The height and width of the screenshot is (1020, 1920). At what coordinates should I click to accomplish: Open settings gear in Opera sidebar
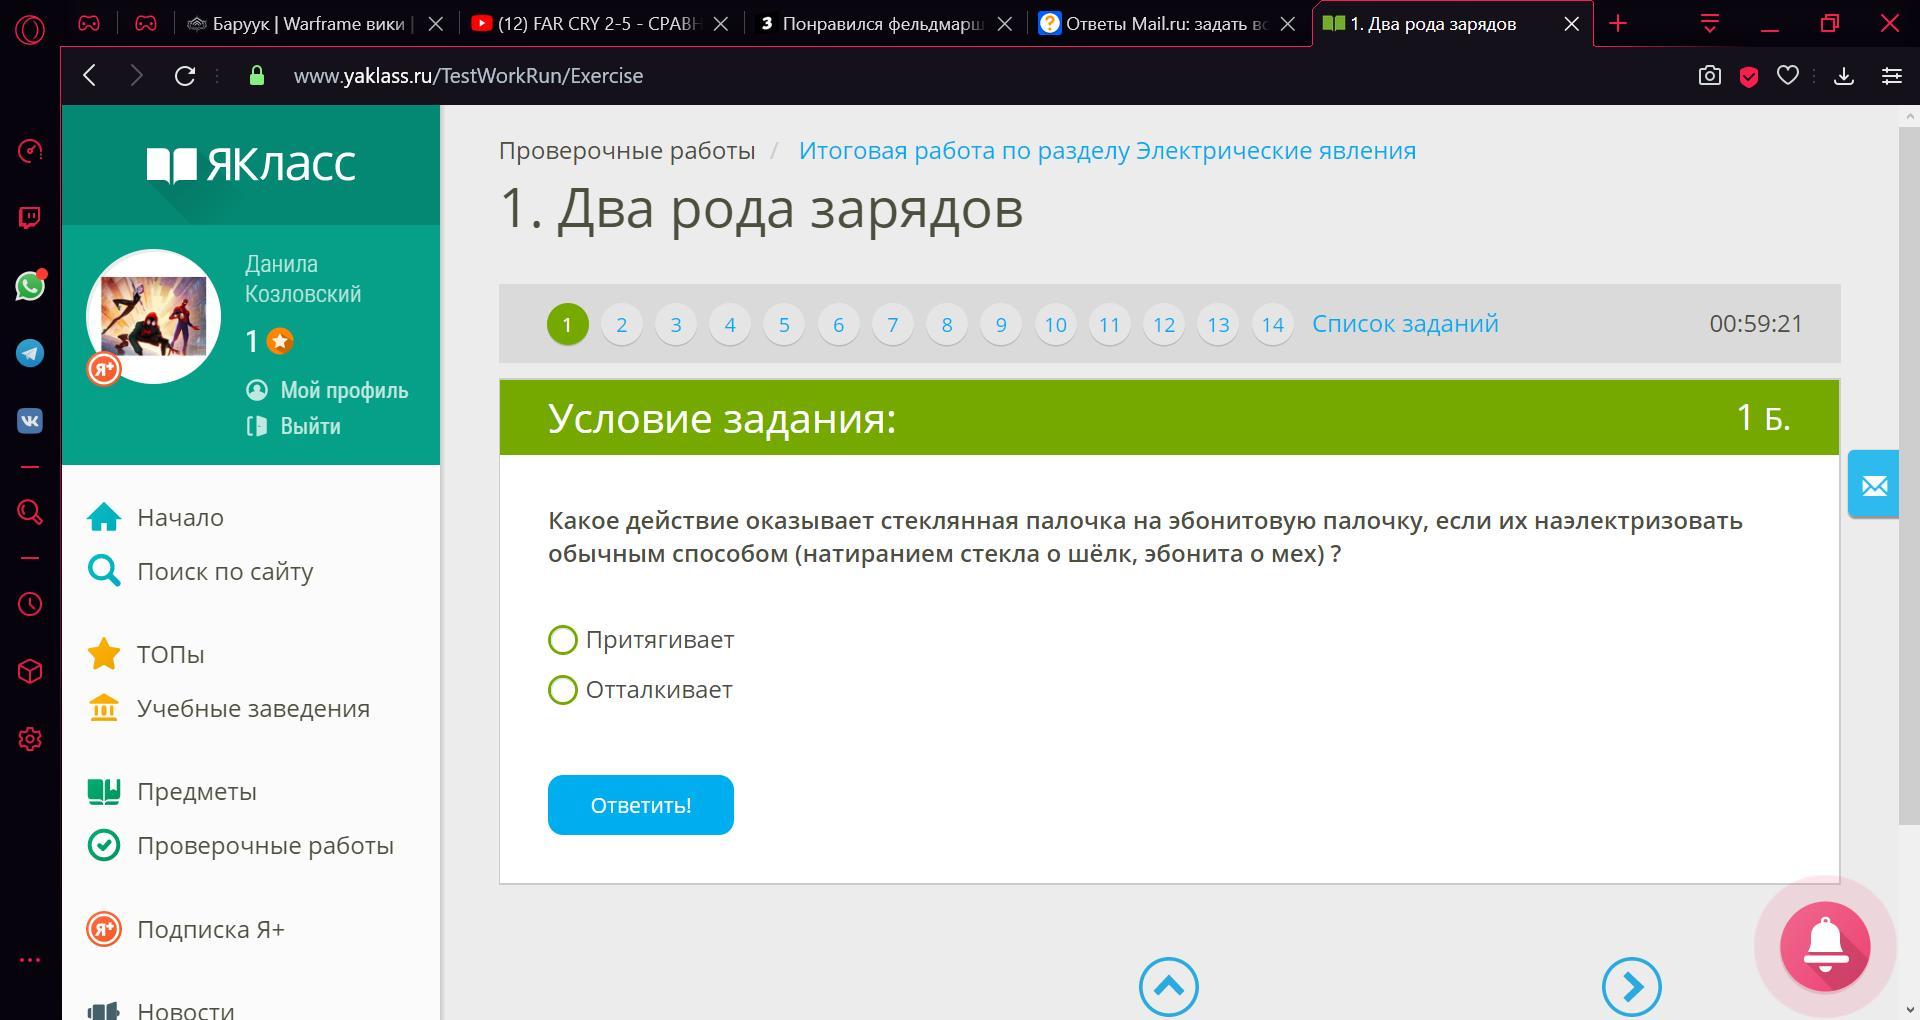coord(30,739)
